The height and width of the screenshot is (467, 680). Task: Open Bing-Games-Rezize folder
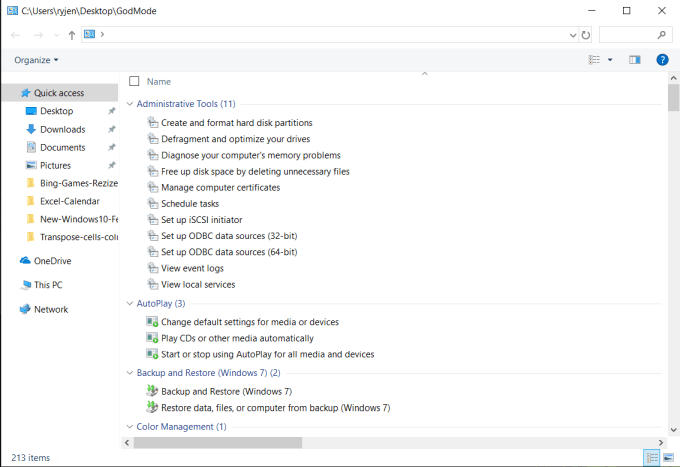[x=72, y=183]
